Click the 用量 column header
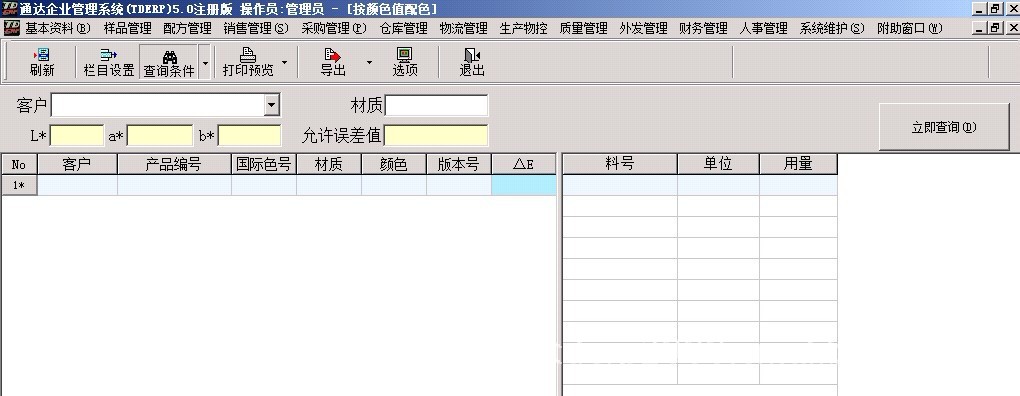This screenshot has width=1020, height=396. pos(798,165)
